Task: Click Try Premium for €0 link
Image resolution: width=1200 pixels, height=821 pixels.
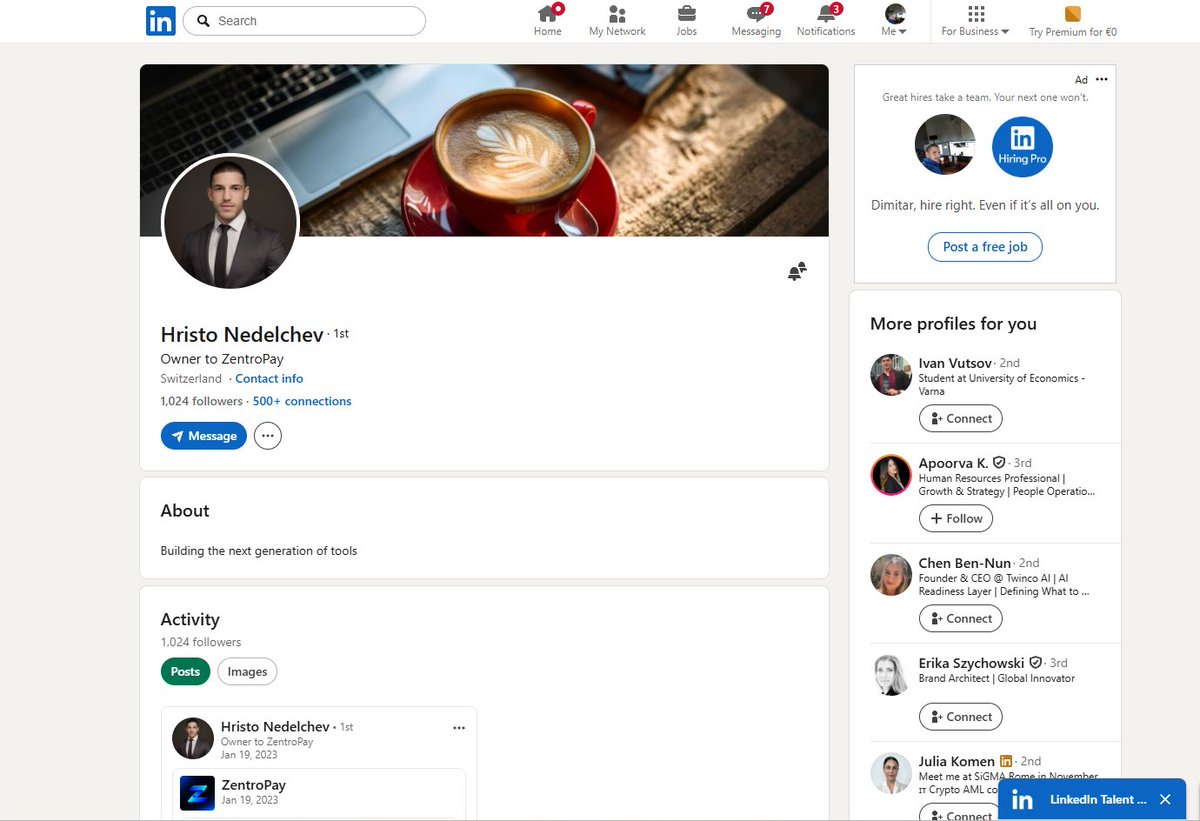Action: 1073,32
